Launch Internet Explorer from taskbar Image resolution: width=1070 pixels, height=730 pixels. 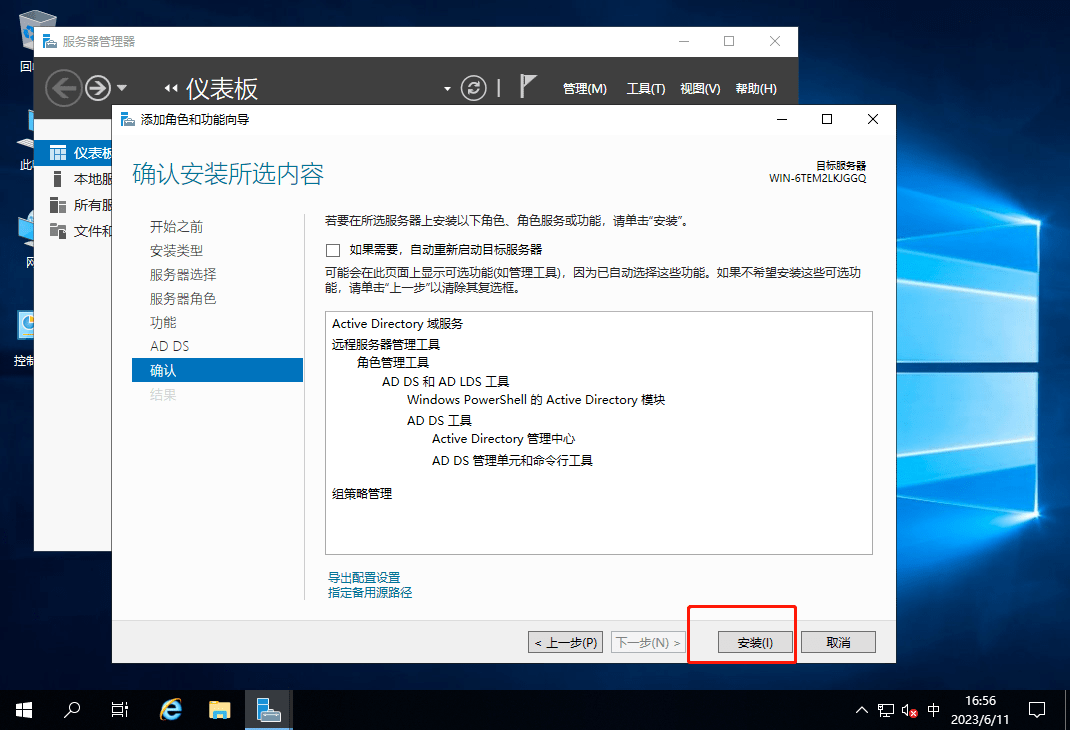[x=171, y=710]
